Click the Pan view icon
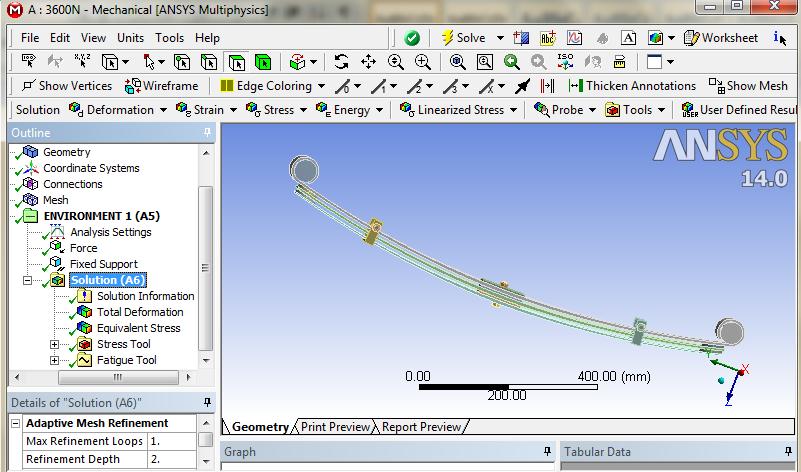The width and height of the screenshot is (801, 472). click(x=368, y=62)
